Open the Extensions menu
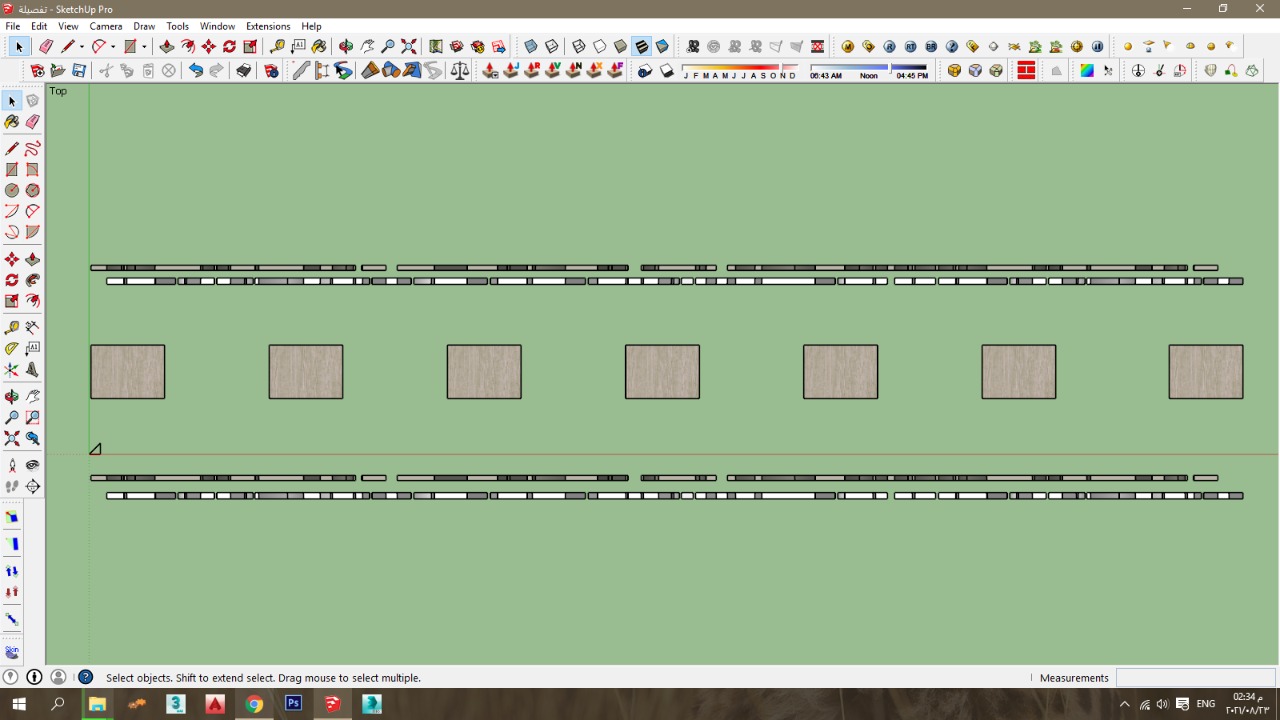Screen dimensions: 1280x720 pos(267,26)
